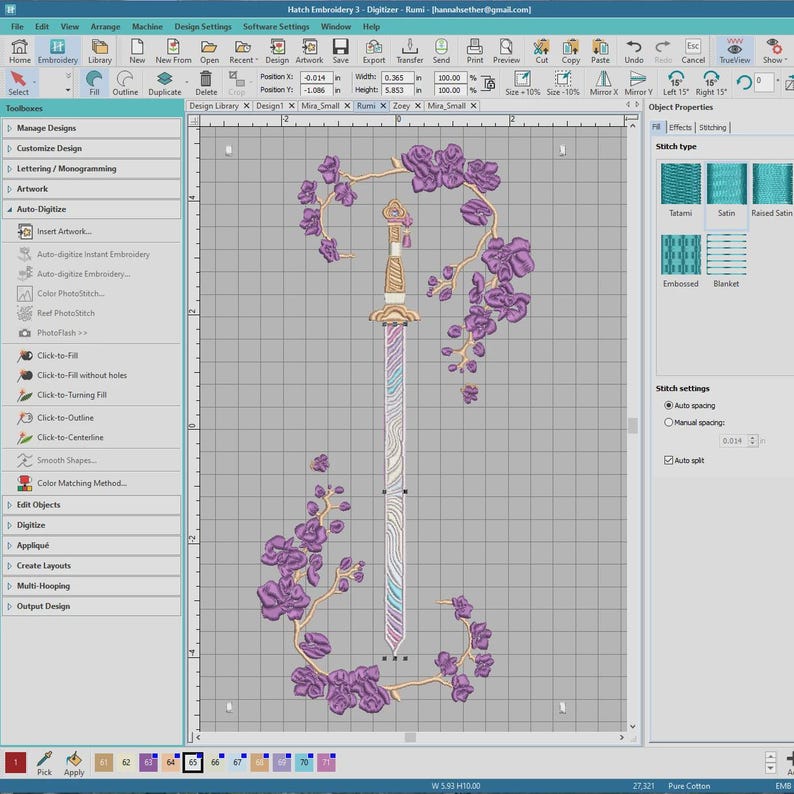Pick a color with the Pick eyedropper
Viewport: 794px width, 794px height.
tap(44, 763)
